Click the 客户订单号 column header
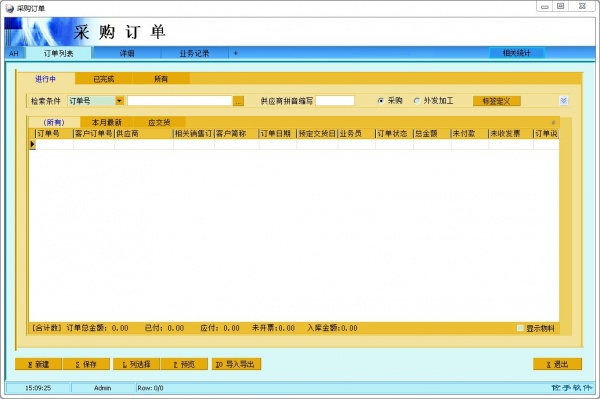 pyautogui.click(x=94, y=134)
